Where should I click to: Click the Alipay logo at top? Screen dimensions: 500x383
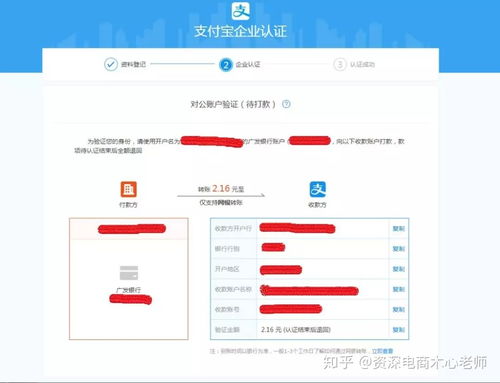tap(241, 11)
